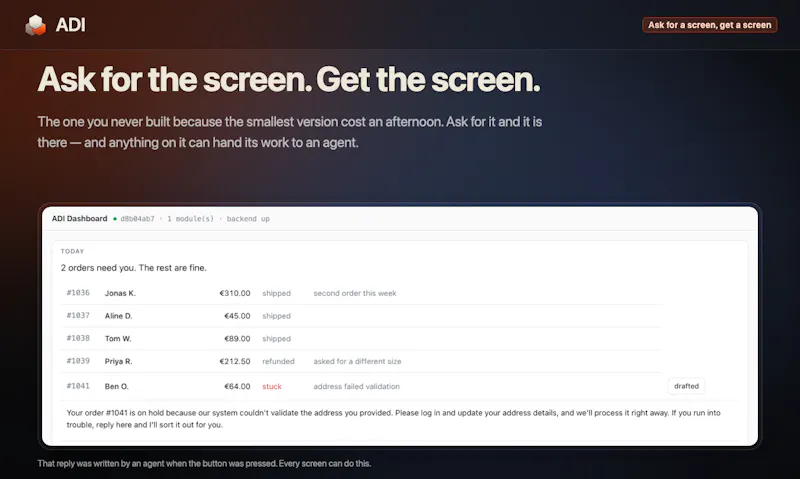Click the amount '€64.00'
Screen dimensions: 800x479
click(237, 387)
